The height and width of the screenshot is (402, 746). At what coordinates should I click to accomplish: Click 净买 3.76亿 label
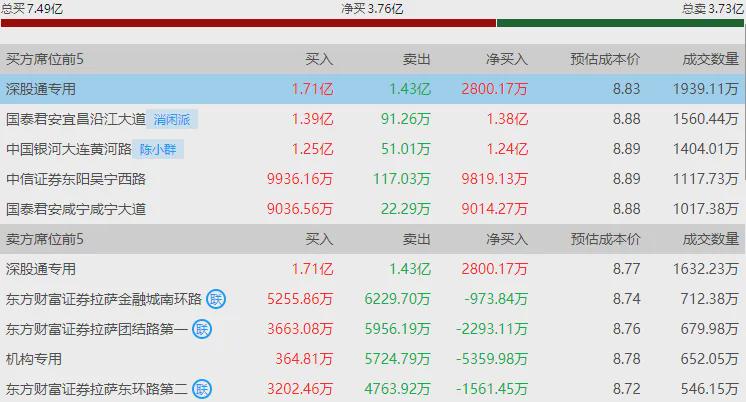point(373,9)
